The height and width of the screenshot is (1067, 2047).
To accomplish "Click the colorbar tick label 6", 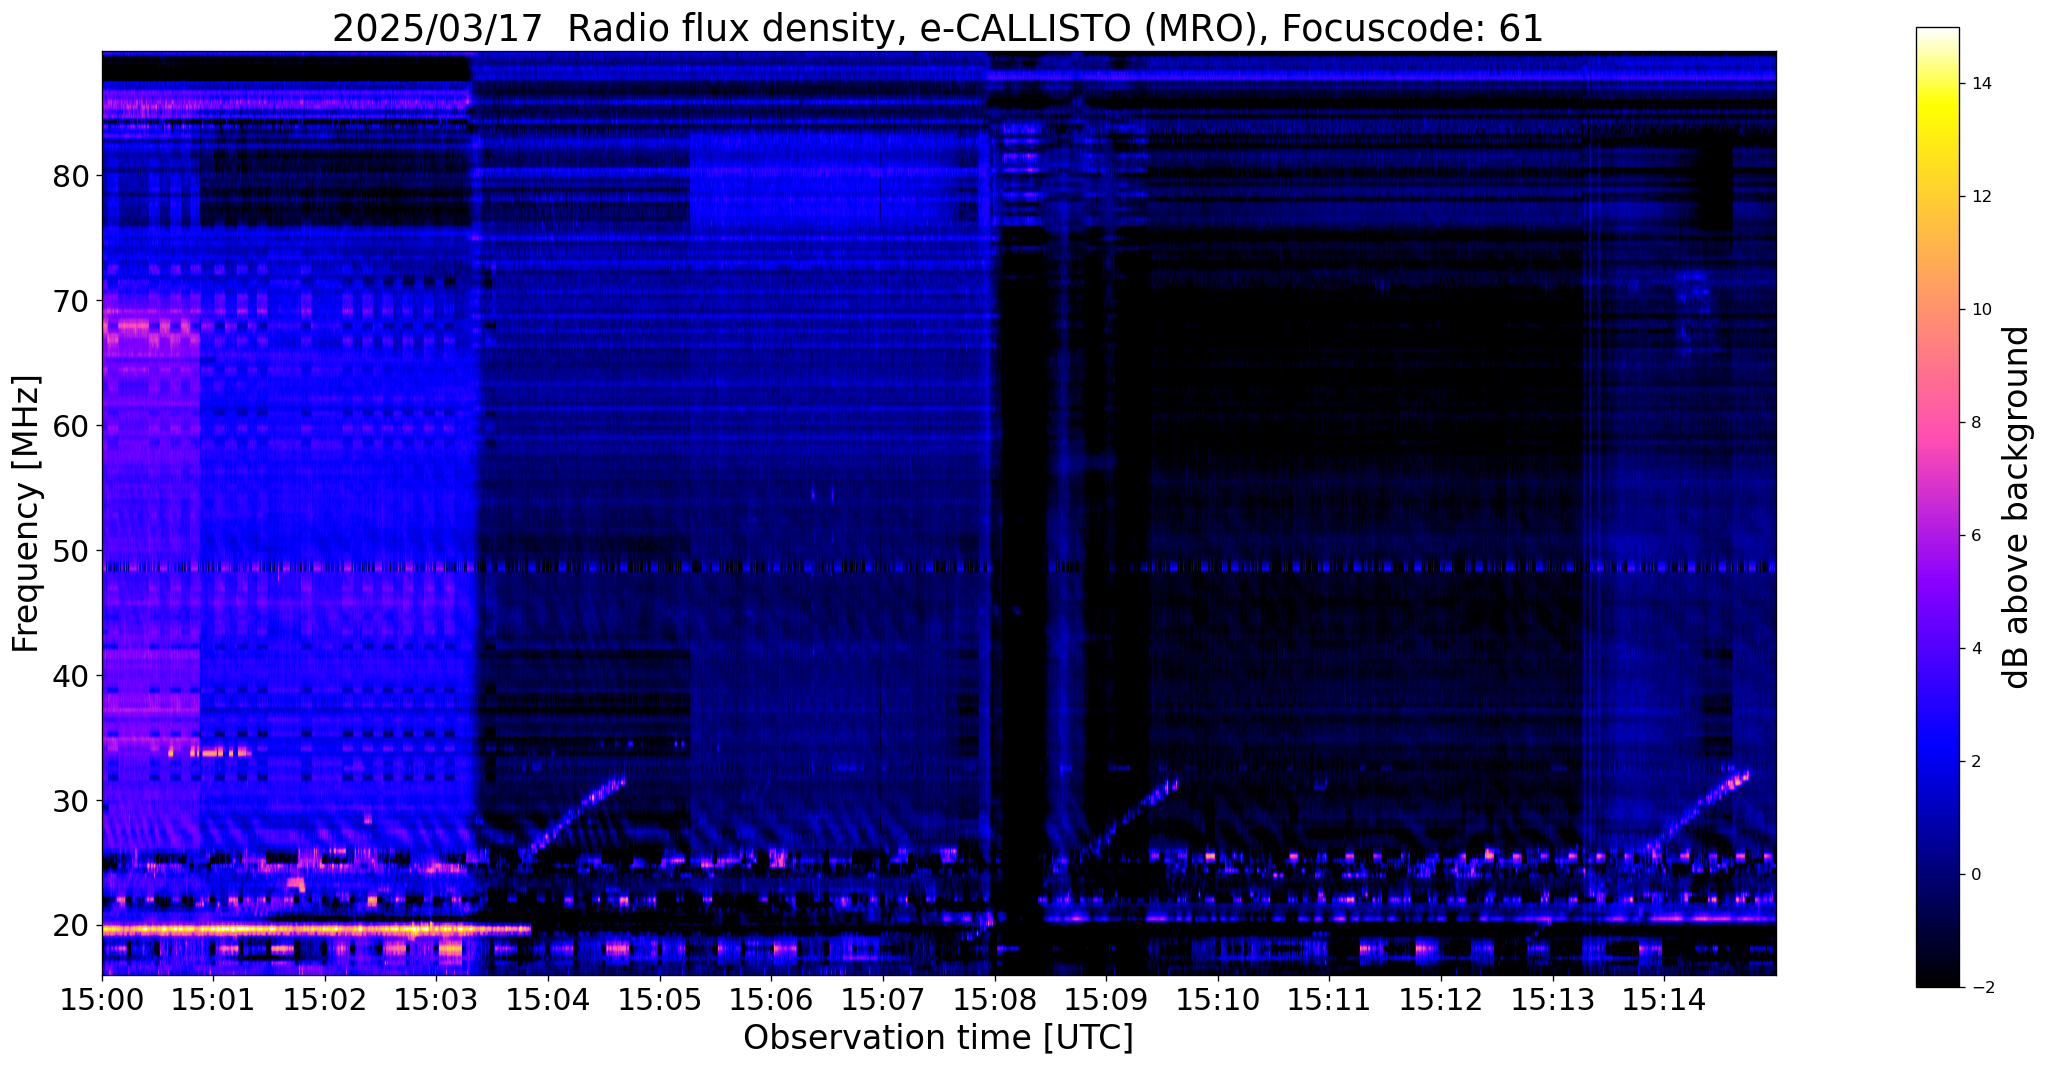I will [x=1976, y=536].
